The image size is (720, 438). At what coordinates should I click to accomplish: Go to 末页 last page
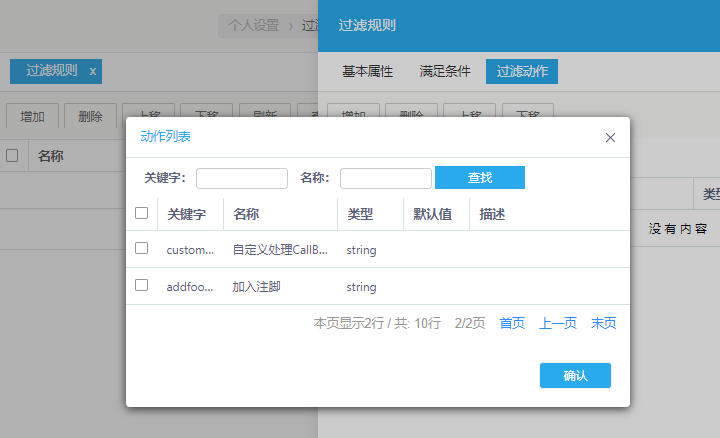click(x=603, y=323)
